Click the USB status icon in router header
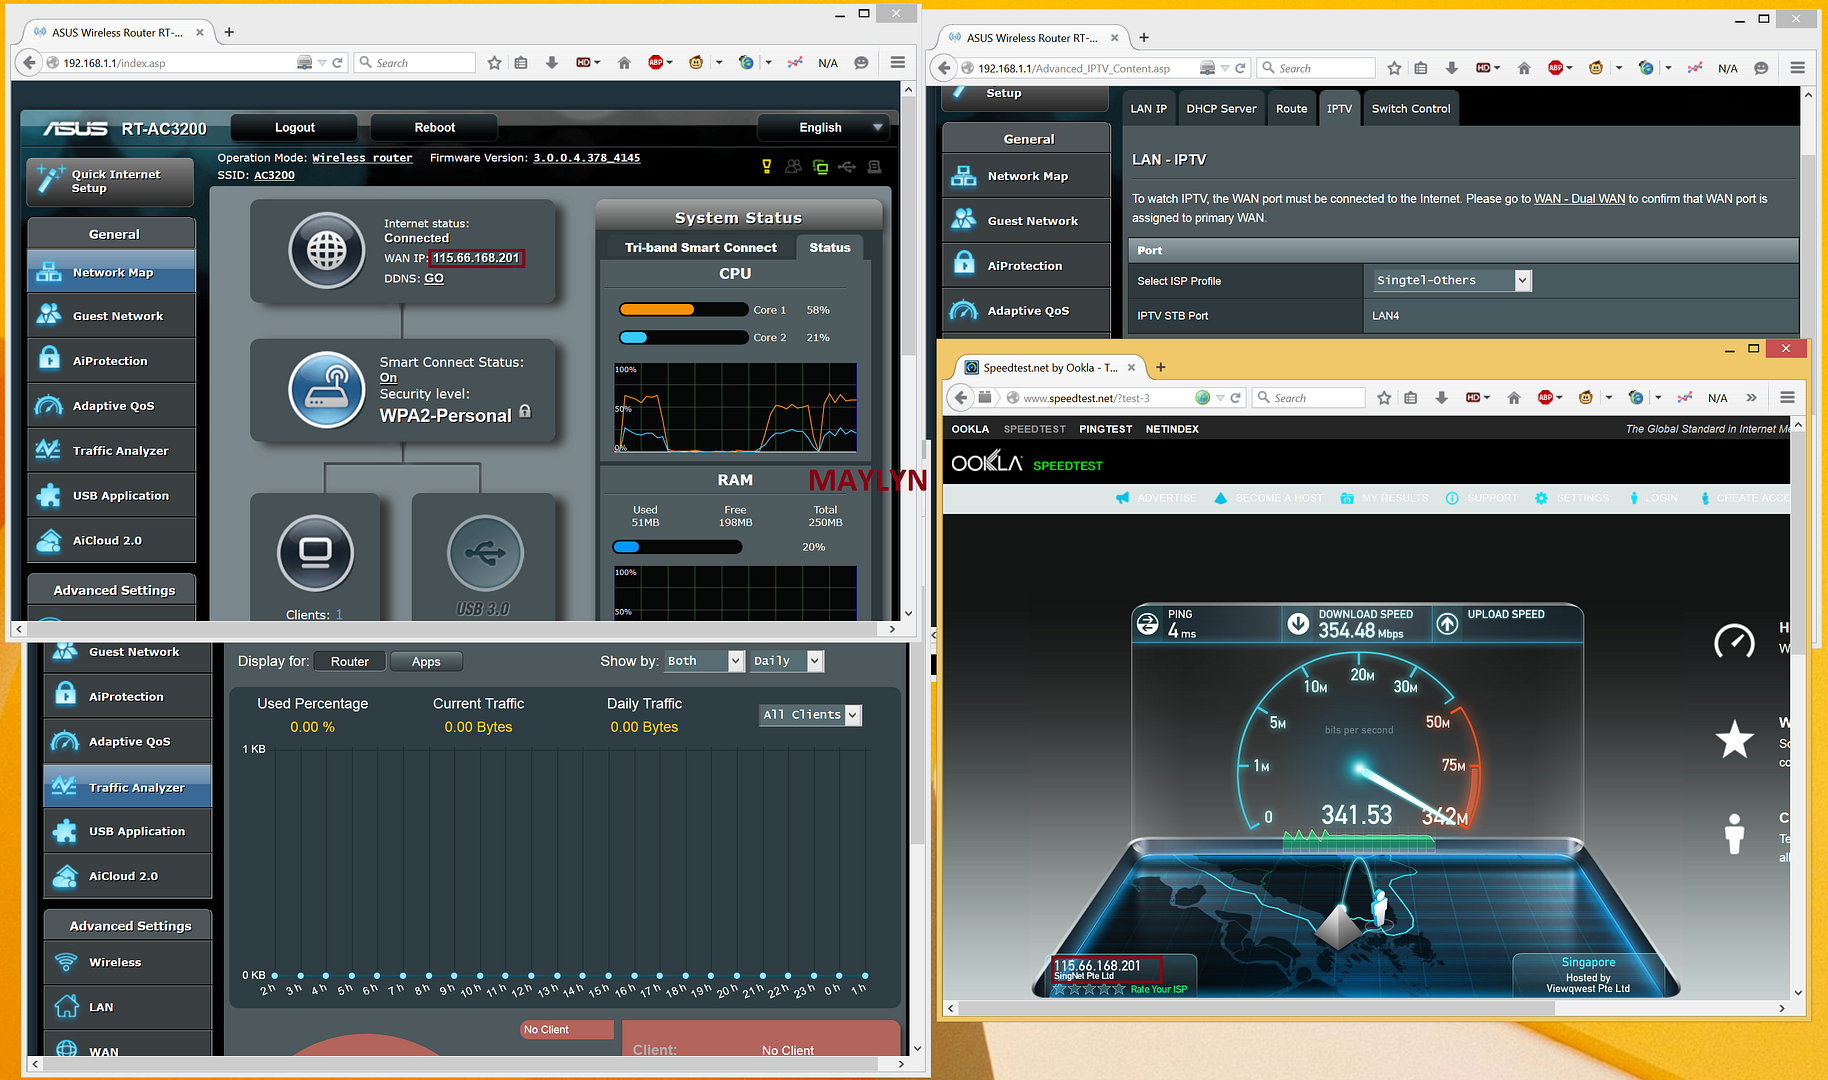Viewport: 1828px width, 1080px height. tap(847, 167)
